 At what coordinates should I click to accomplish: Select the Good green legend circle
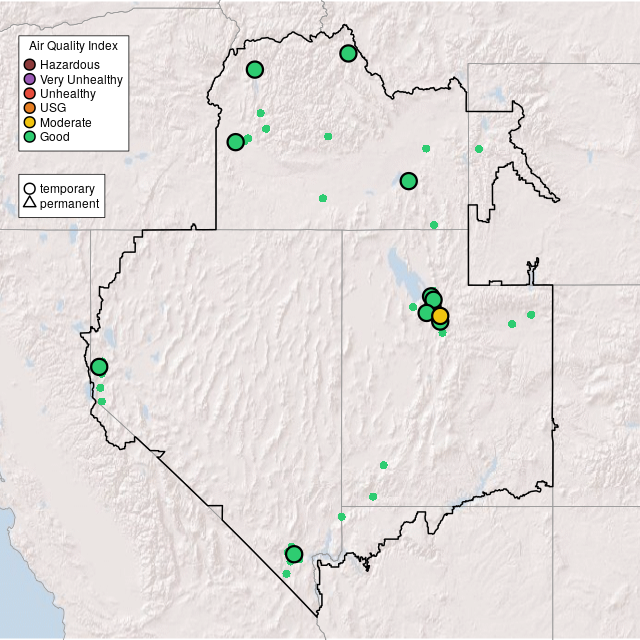(x=30, y=137)
